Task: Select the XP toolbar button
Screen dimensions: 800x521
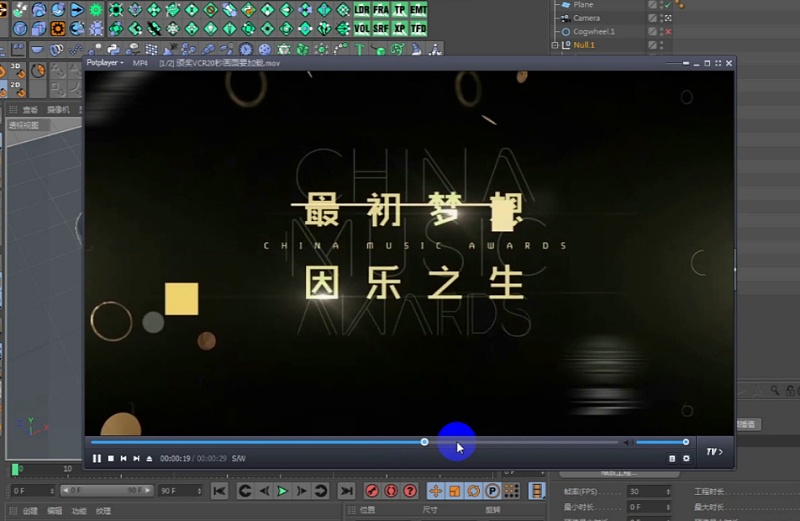Action: 399,28
